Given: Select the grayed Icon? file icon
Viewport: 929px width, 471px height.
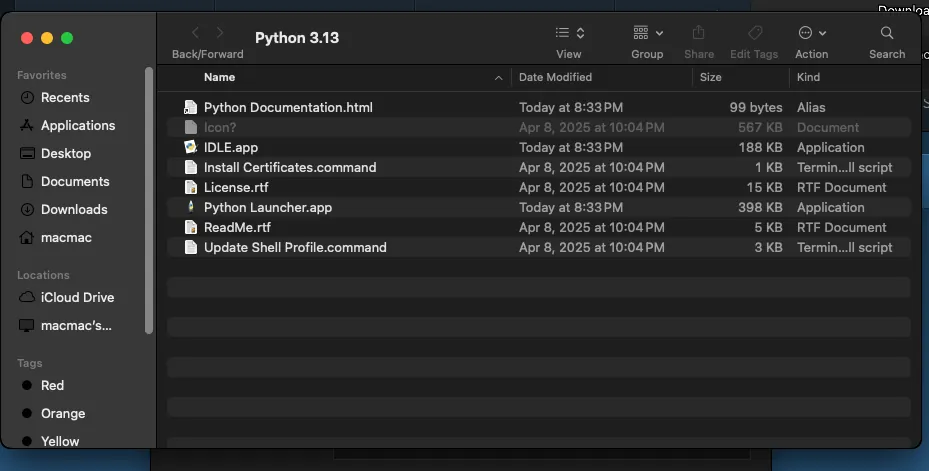Looking at the screenshot, I should click(x=190, y=127).
